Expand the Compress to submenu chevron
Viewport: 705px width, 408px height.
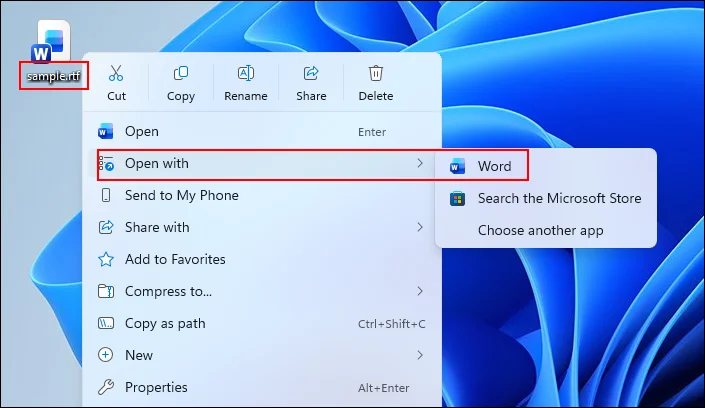point(420,291)
